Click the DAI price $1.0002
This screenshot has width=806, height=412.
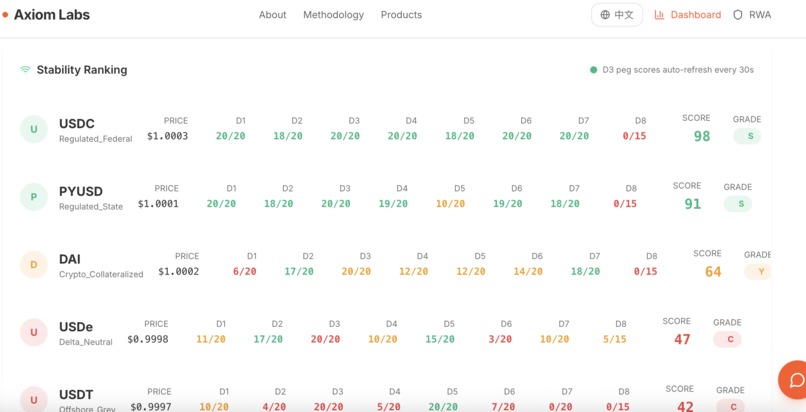coord(179,272)
